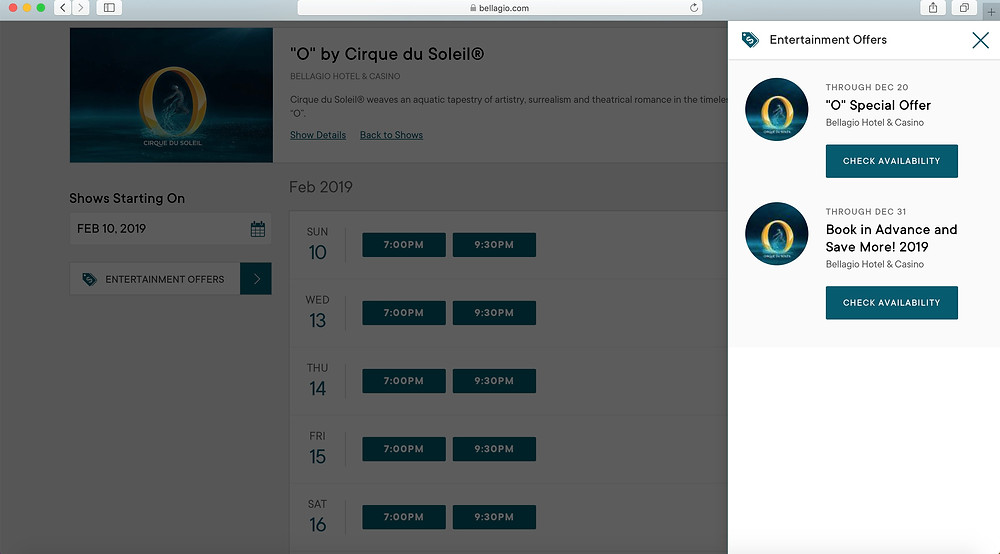
Task: Show all tabs overview in Safari
Action: click(x=964, y=8)
